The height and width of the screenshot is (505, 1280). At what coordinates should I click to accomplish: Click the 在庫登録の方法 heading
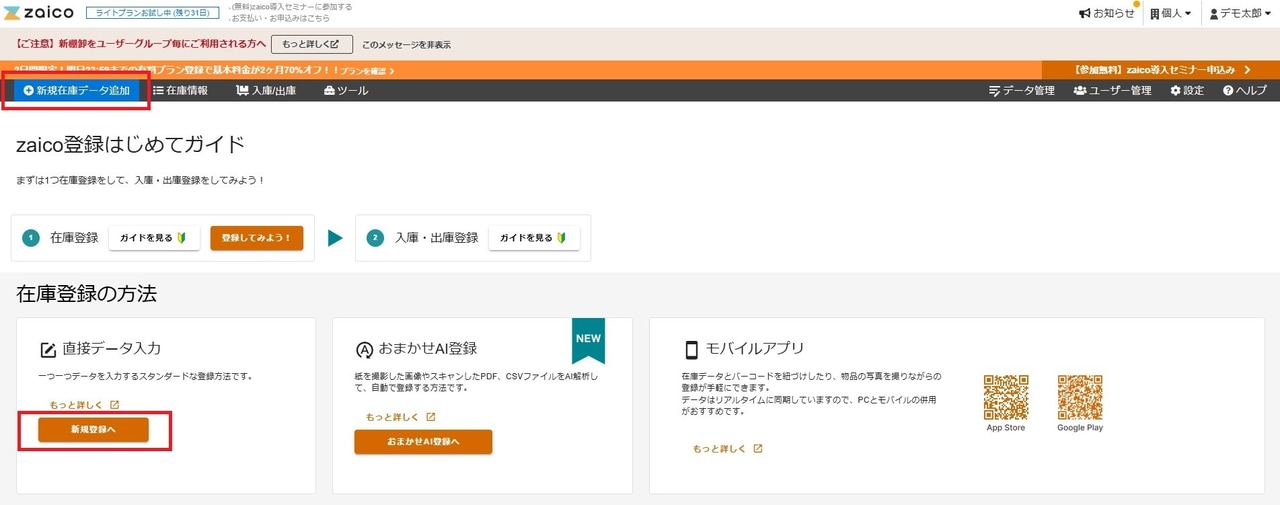pyautogui.click(x=87, y=294)
